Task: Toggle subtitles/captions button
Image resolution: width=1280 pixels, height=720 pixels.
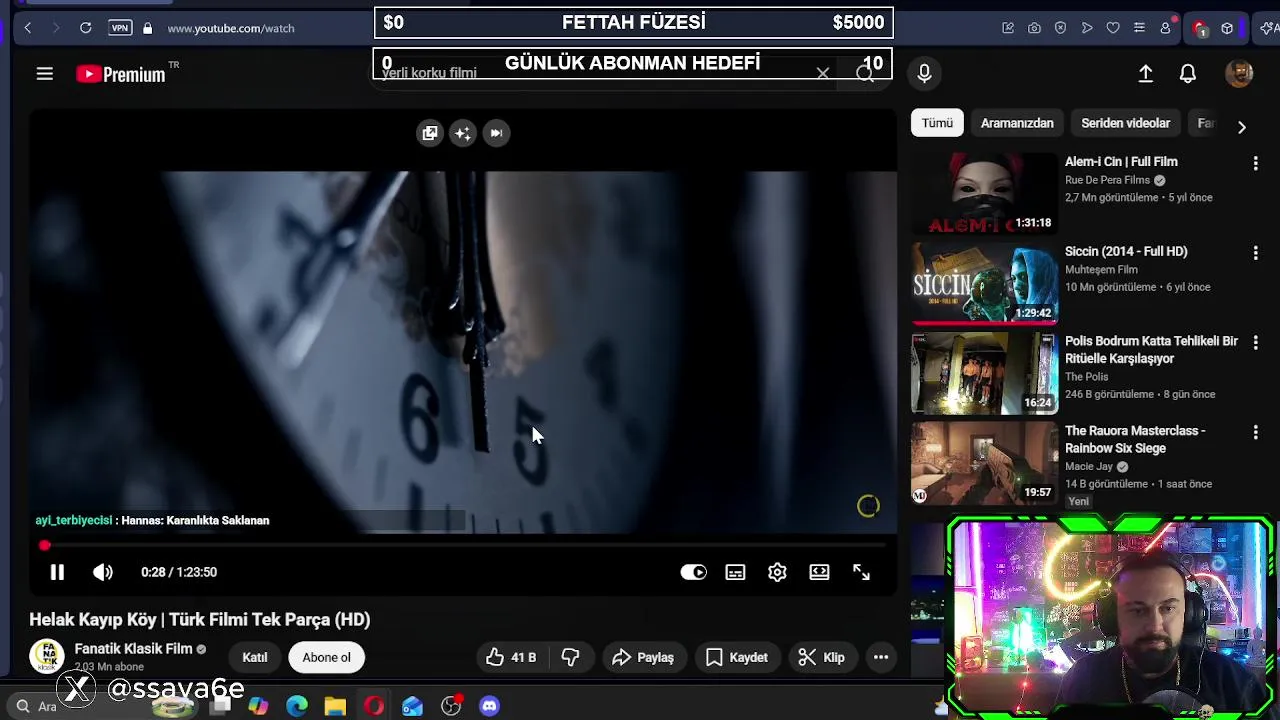Action: (735, 572)
